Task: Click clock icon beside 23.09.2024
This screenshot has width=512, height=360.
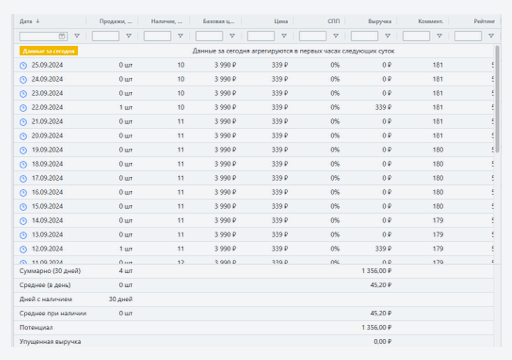Action: point(23,94)
